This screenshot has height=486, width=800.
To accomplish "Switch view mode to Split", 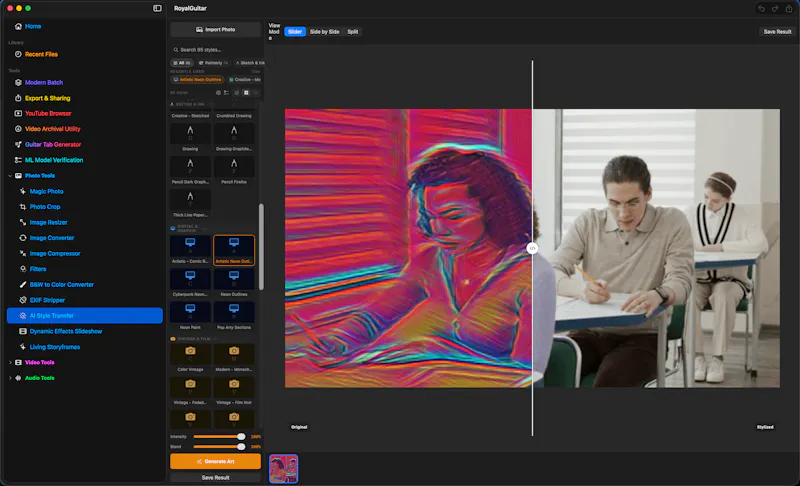I will pyautogui.click(x=353, y=32).
